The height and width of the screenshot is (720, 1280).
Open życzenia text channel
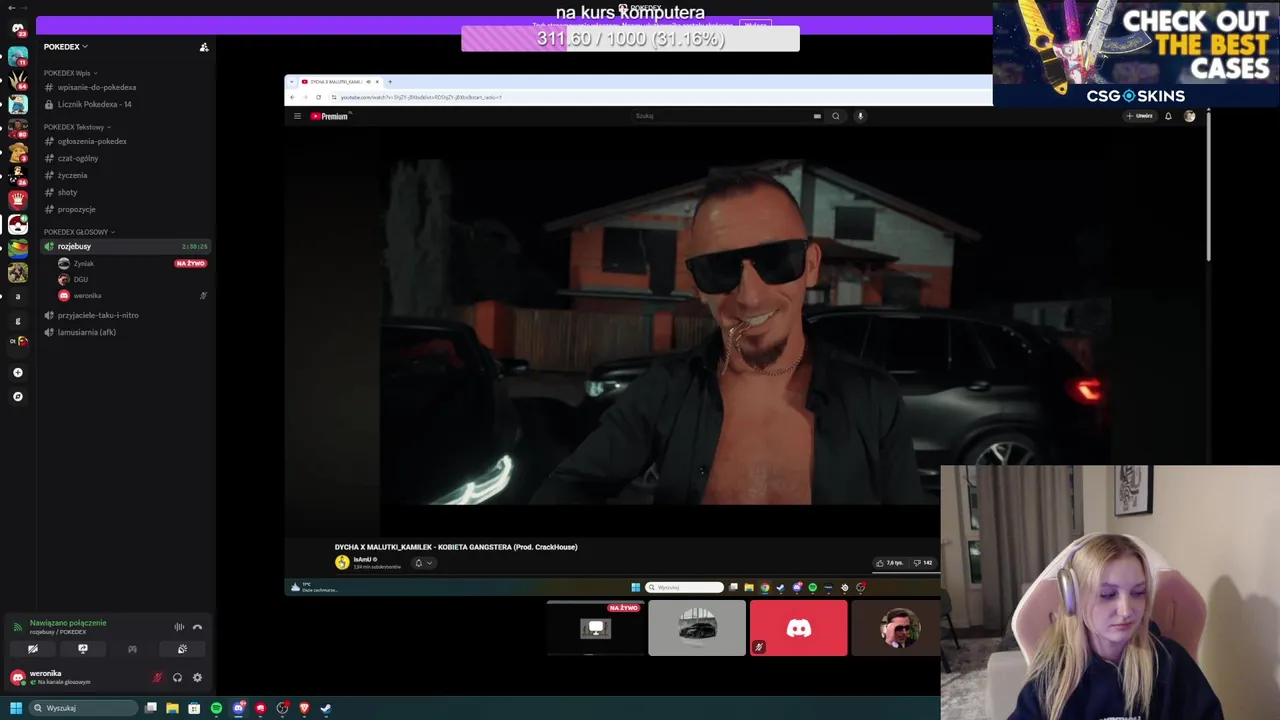[x=127, y=175]
